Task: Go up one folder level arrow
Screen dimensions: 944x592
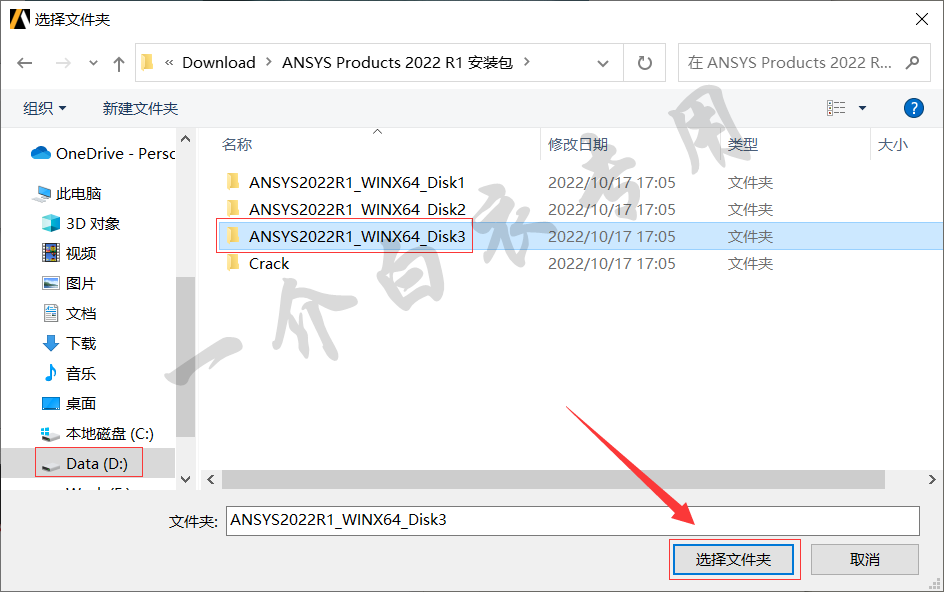Action: point(119,63)
